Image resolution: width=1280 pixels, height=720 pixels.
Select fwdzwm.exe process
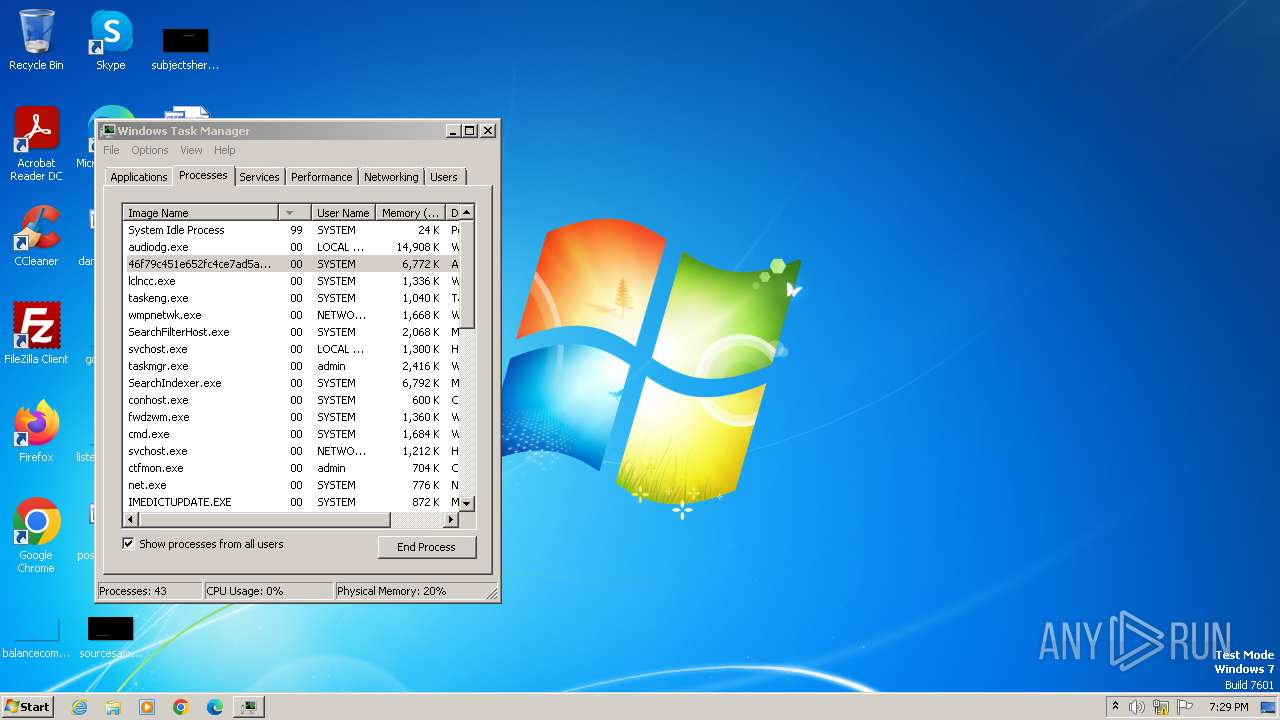(291, 417)
